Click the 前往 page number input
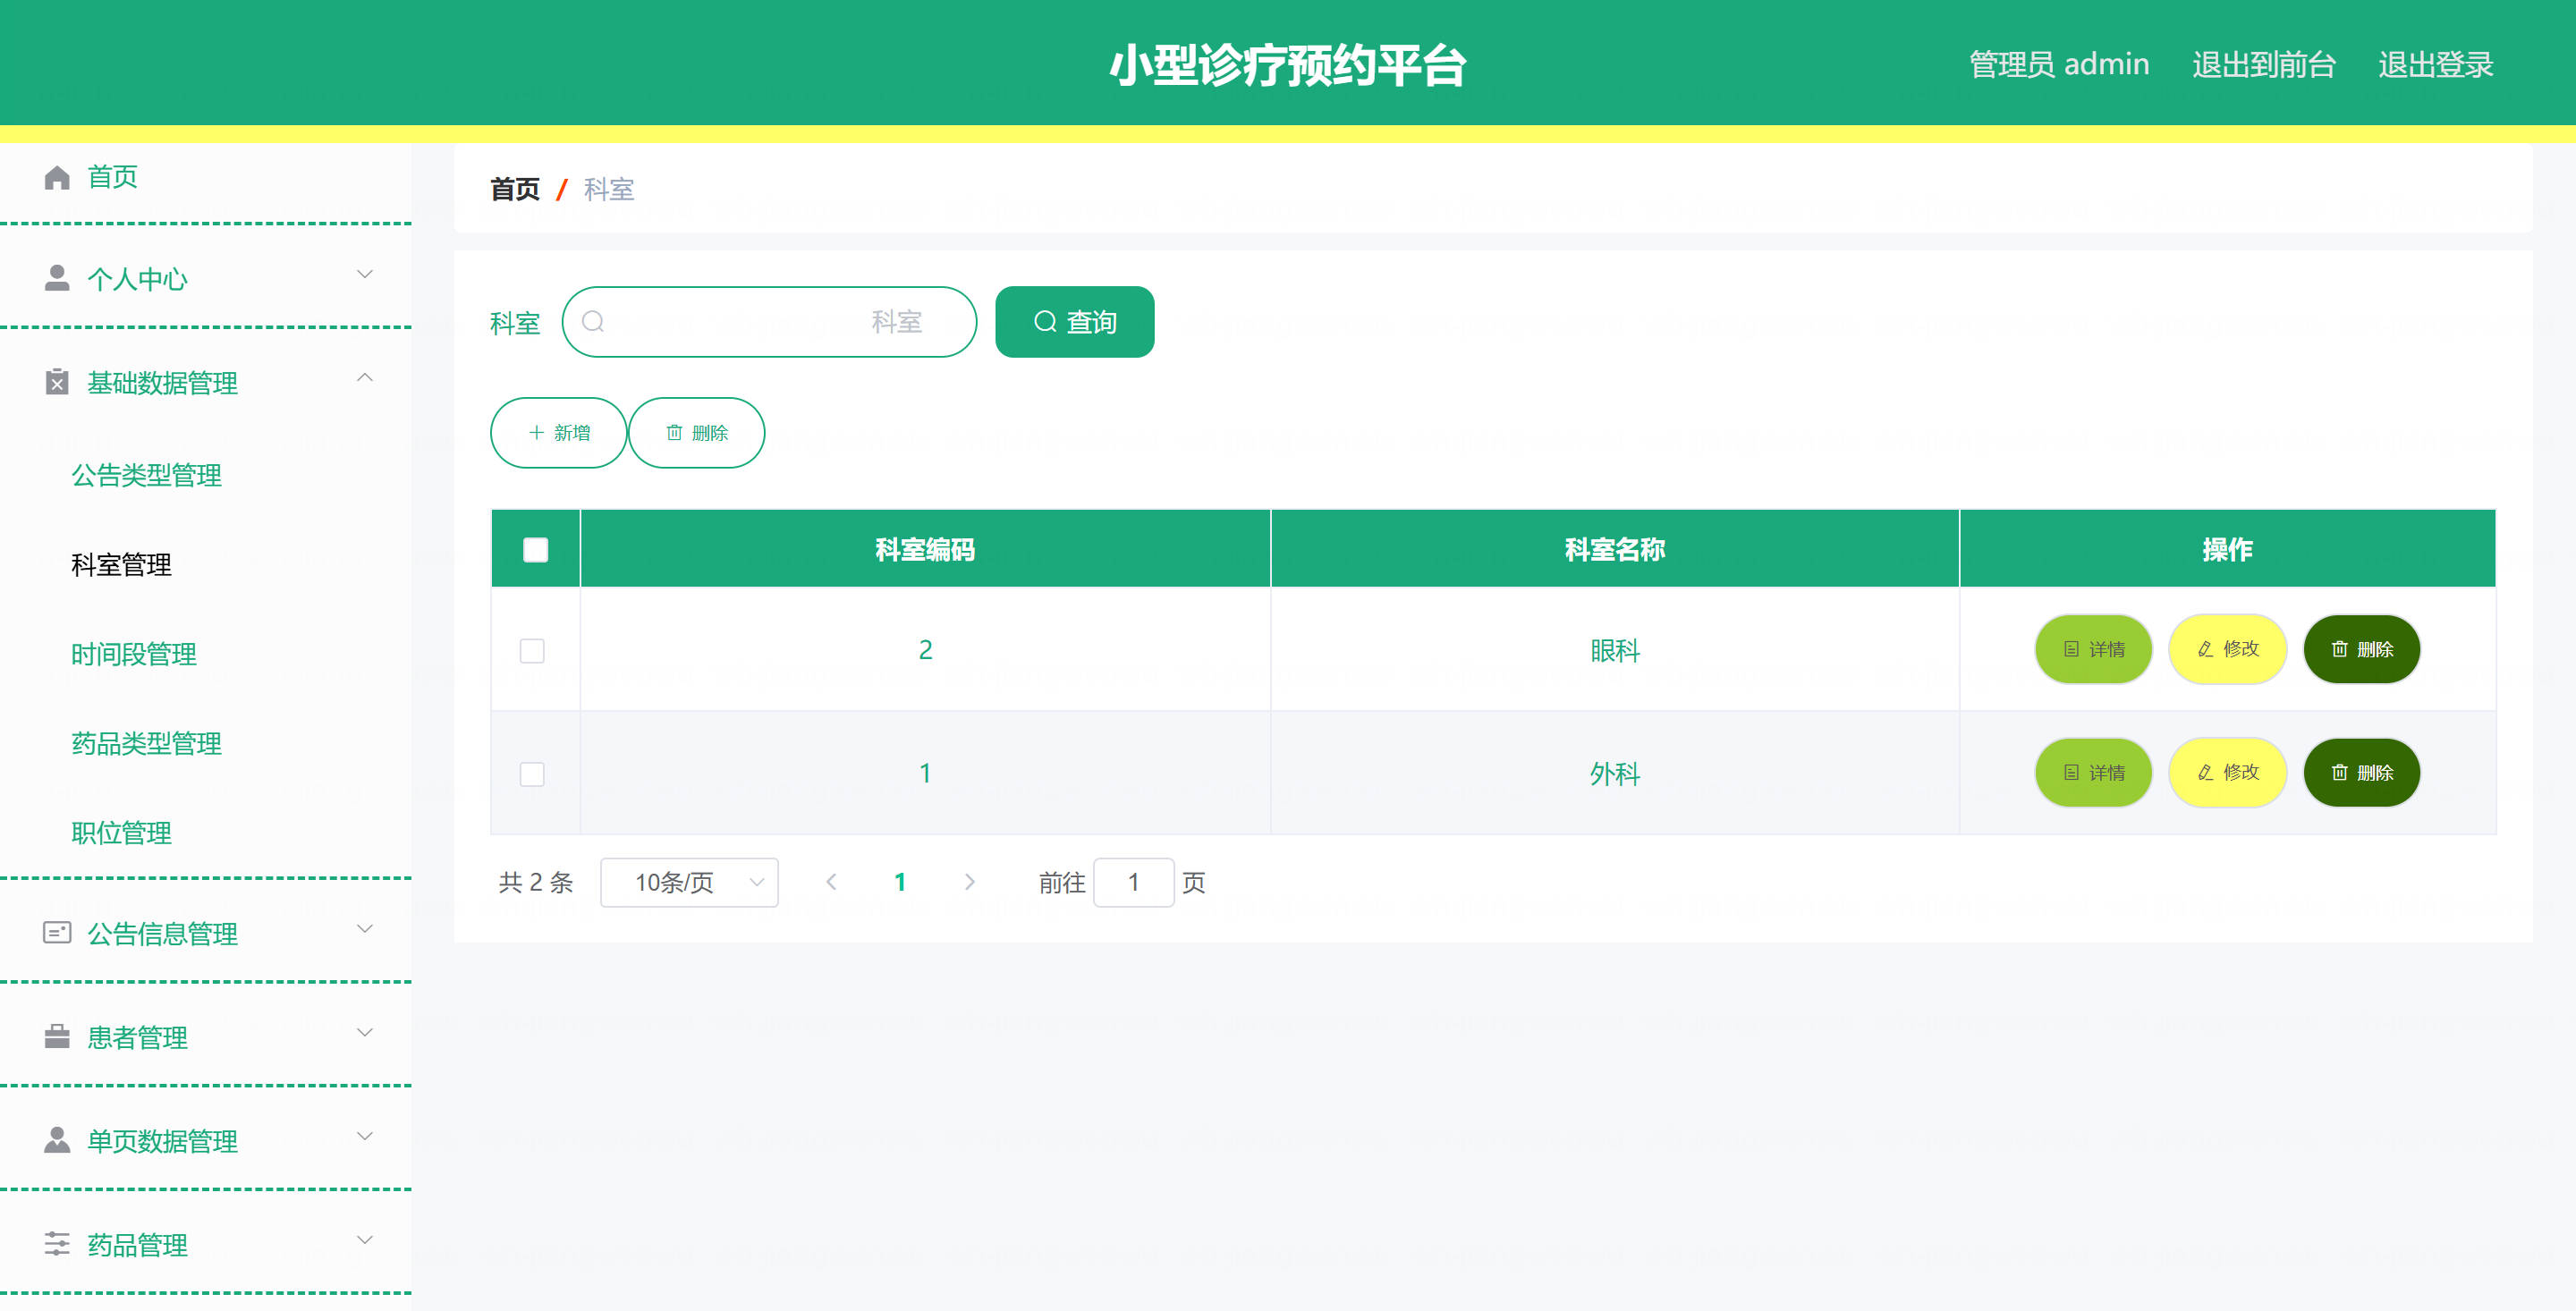 click(1133, 882)
